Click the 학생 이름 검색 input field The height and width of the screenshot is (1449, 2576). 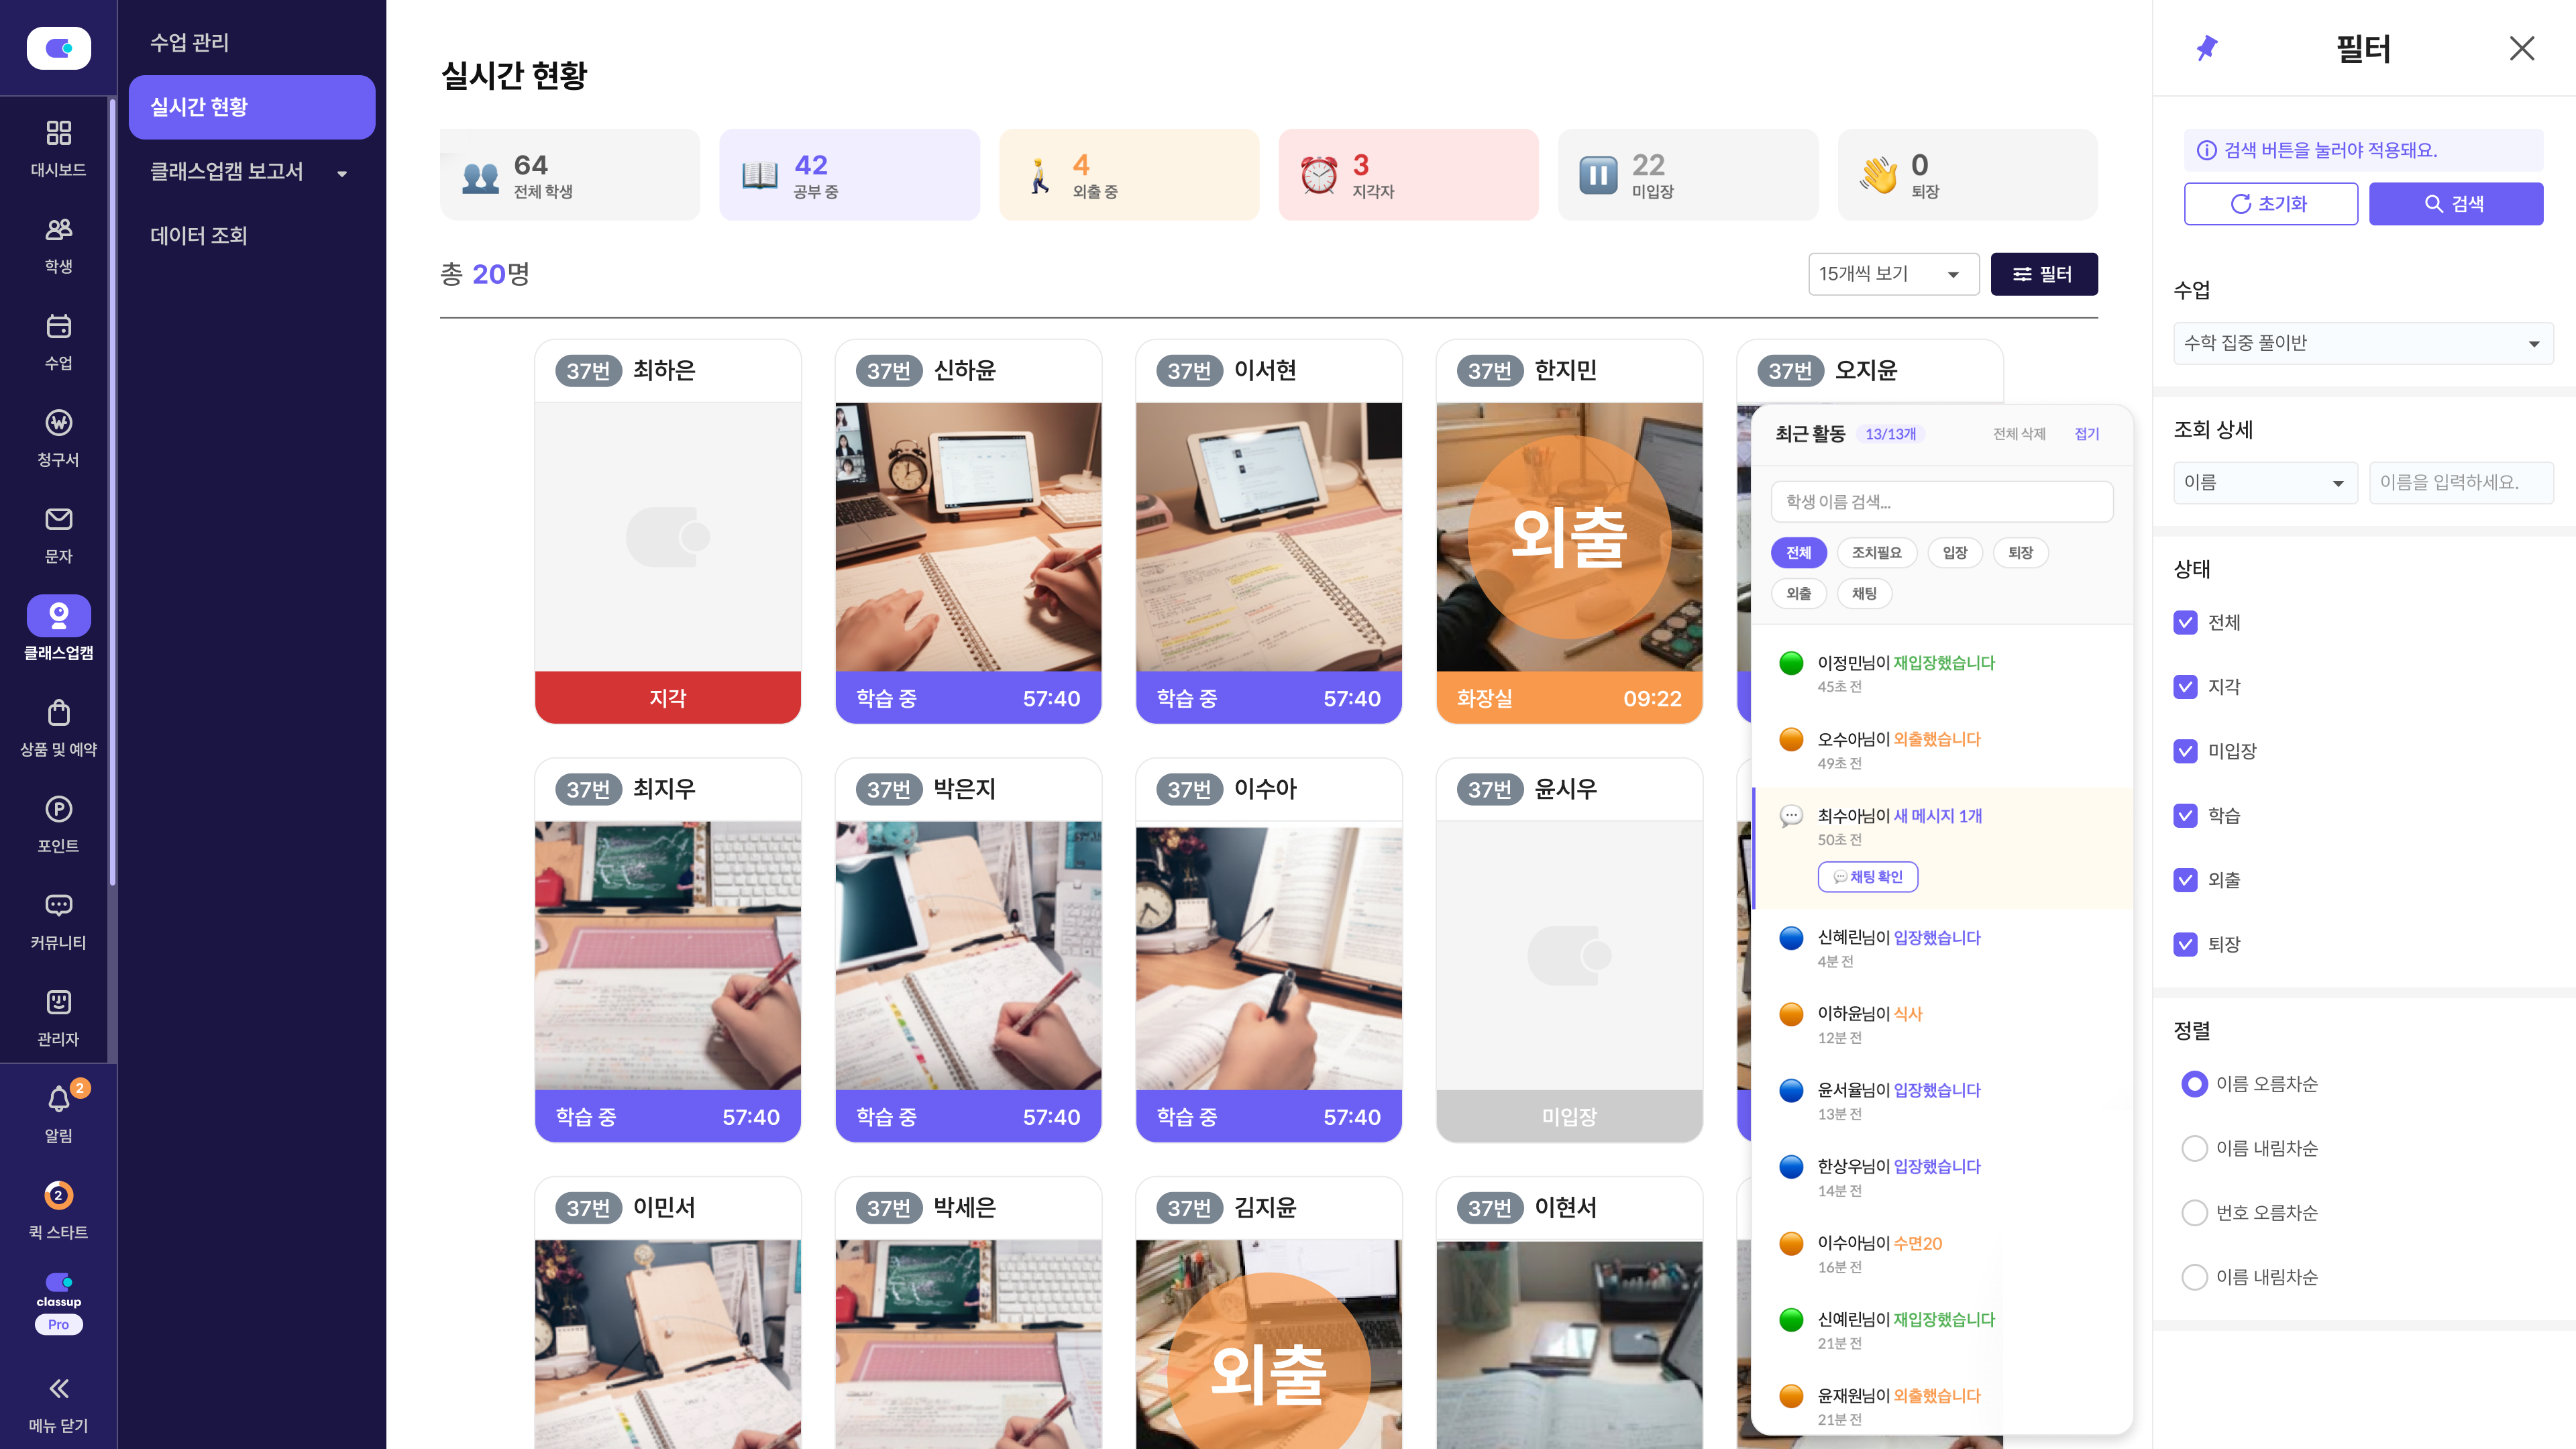point(1941,502)
